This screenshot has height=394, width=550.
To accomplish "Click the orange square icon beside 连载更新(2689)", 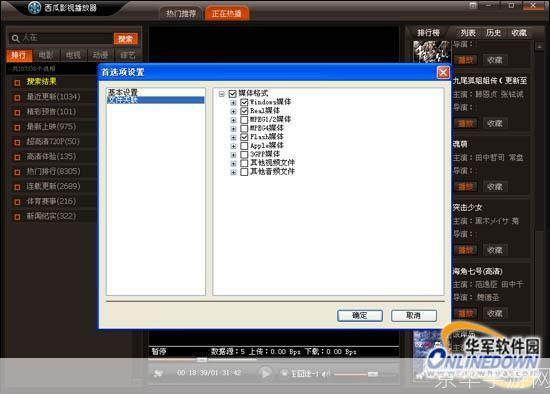I will [17, 187].
